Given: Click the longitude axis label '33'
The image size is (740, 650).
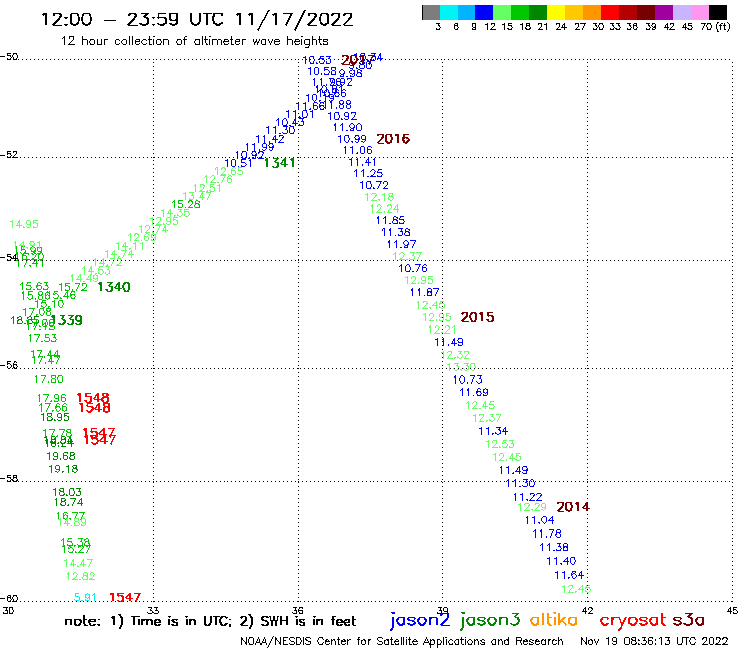Looking at the screenshot, I should (x=153, y=610).
